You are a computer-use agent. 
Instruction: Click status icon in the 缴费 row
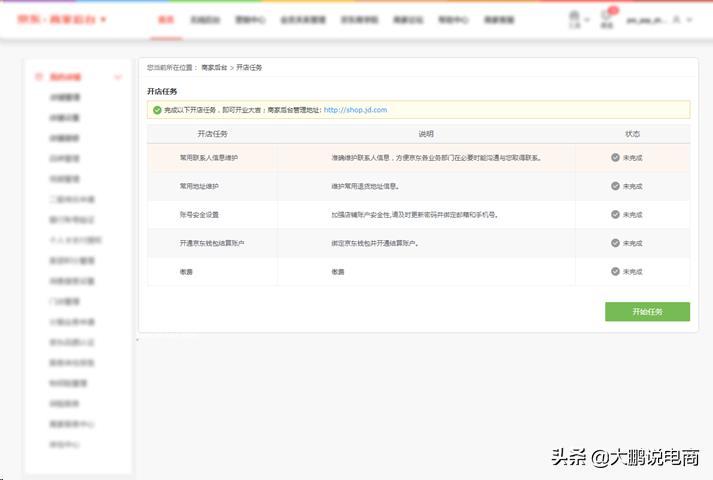coord(615,271)
